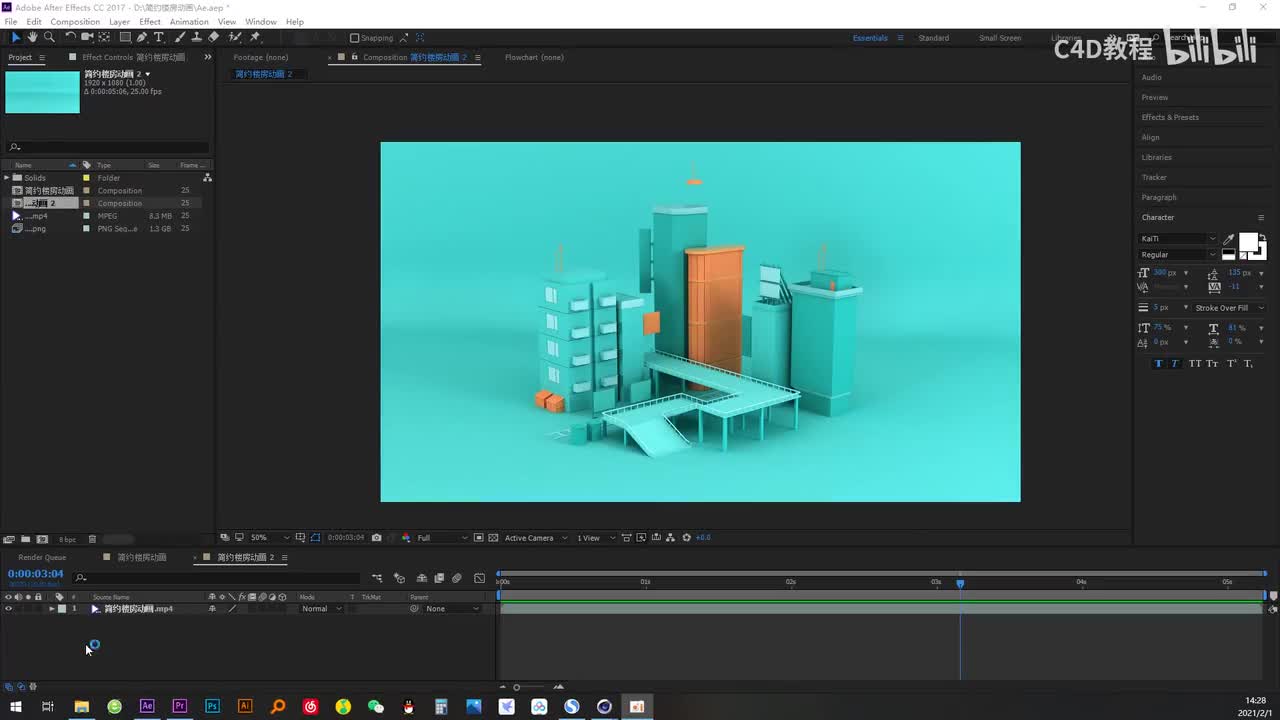Toggle Faux Bold text style
The image size is (1280, 720).
tap(1158, 364)
